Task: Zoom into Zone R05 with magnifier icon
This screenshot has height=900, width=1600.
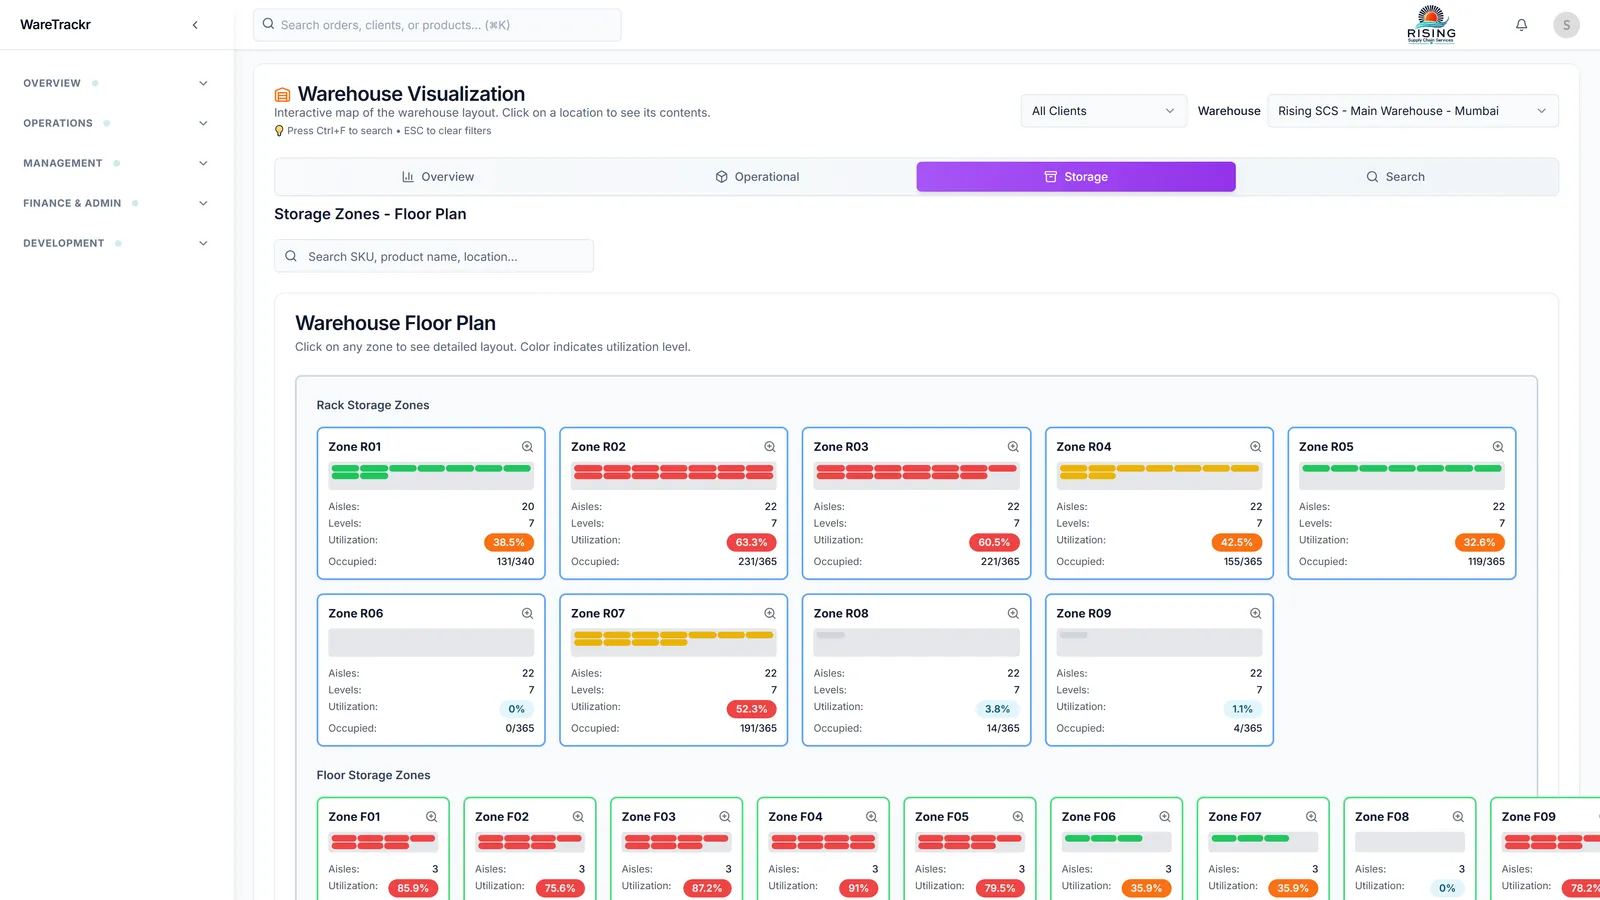Action: coord(1498,447)
